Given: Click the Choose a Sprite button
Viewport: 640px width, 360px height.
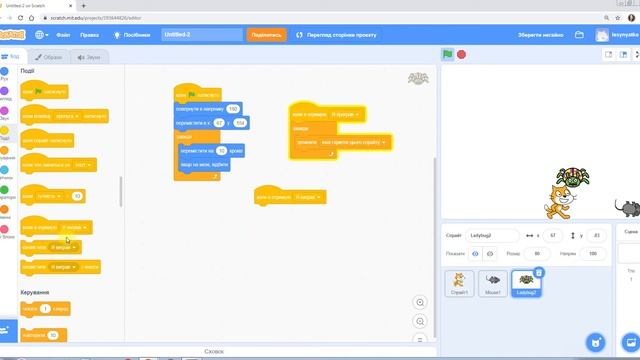Looking at the screenshot, I should pyautogui.click(x=595, y=342).
